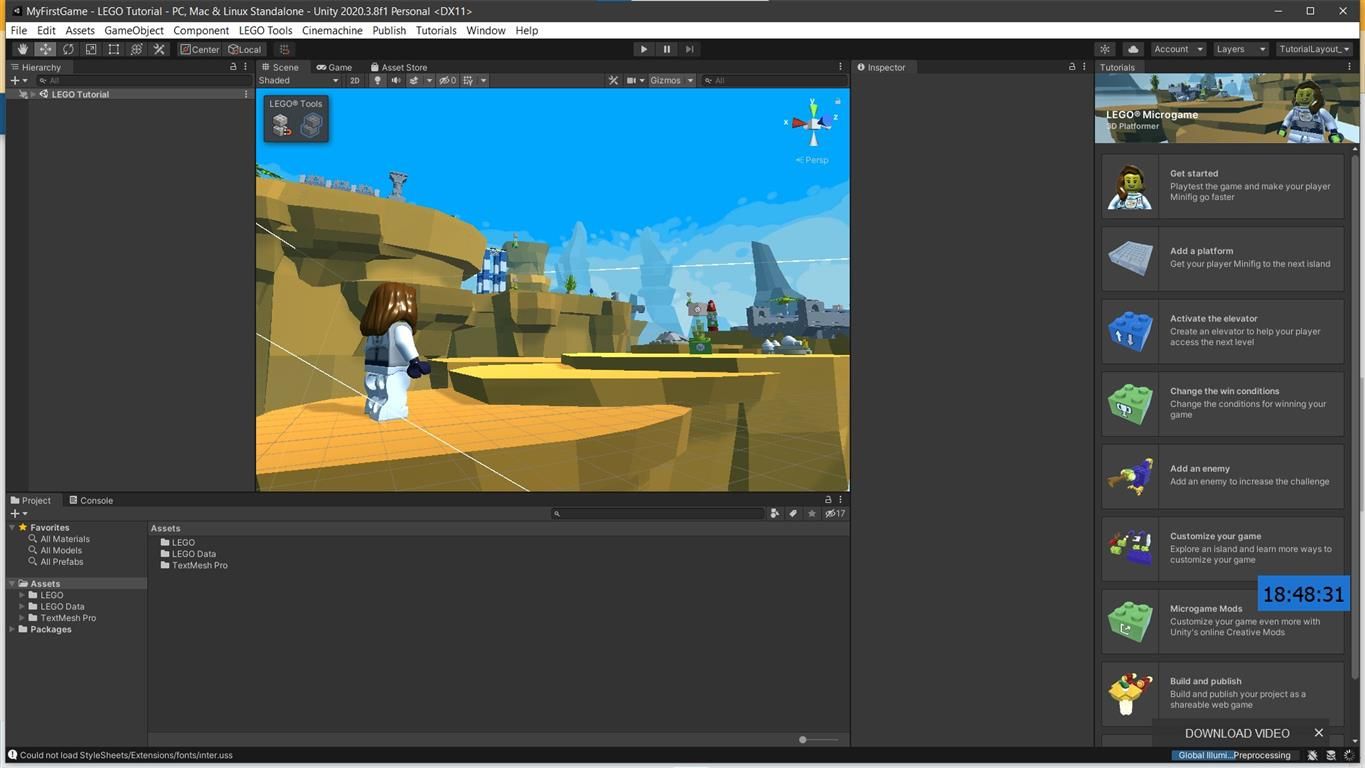This screenshot has width=1365, height=768.
Task: Select the Move tool
Action: [x=45, y=49]
